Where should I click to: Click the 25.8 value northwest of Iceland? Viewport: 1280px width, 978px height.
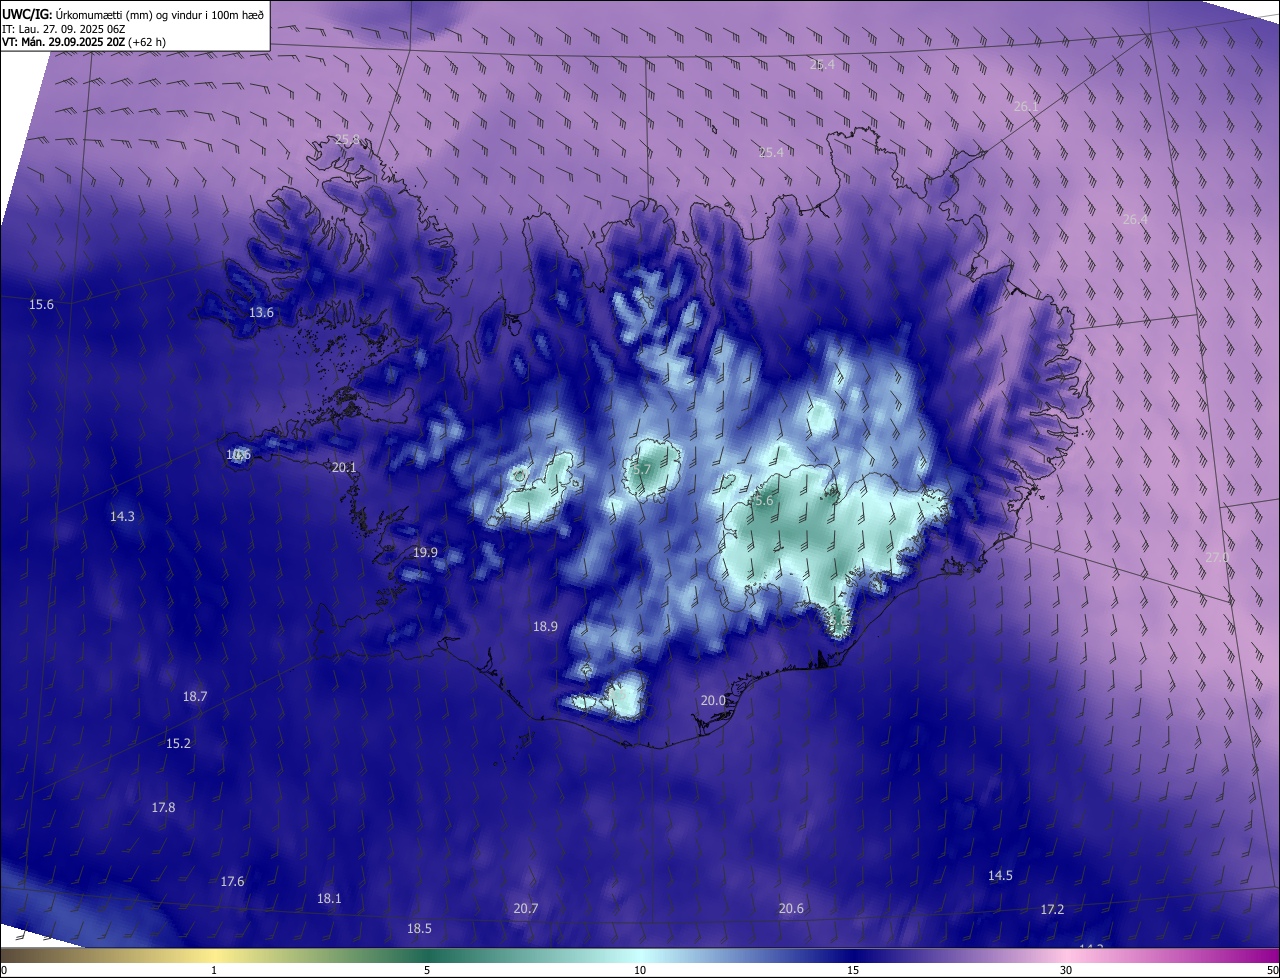348,139
